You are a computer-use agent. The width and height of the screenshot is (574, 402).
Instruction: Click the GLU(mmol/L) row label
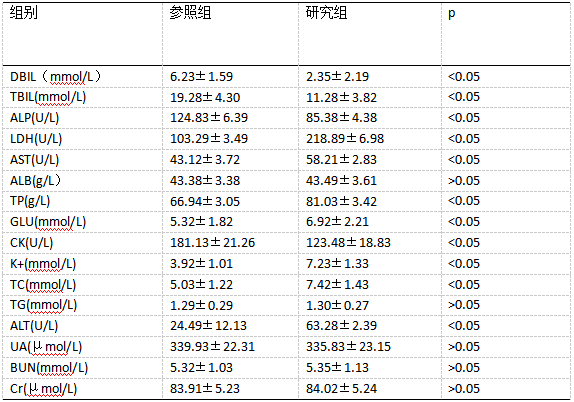(x=48, y=222)
